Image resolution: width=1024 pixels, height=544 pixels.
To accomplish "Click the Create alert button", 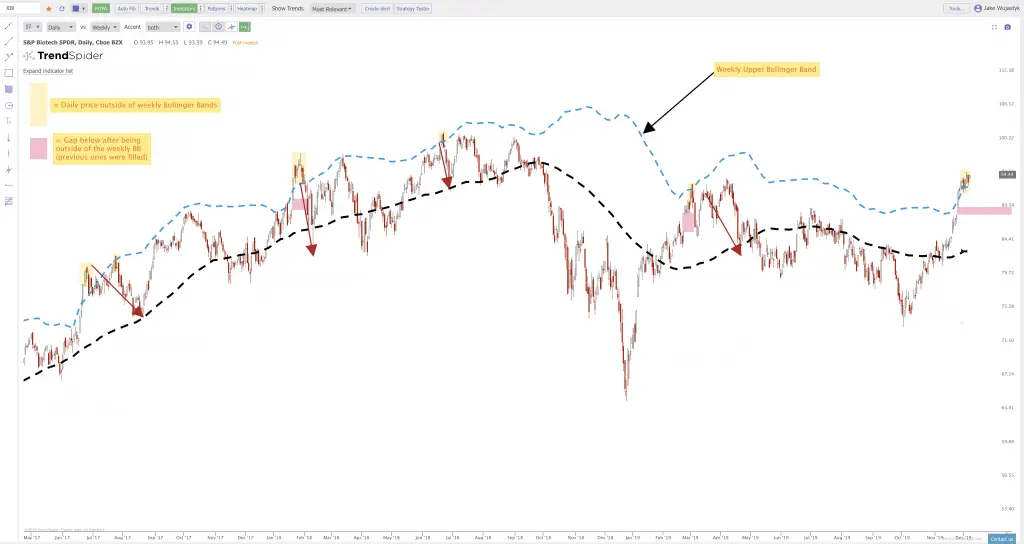I will (377, 8).
